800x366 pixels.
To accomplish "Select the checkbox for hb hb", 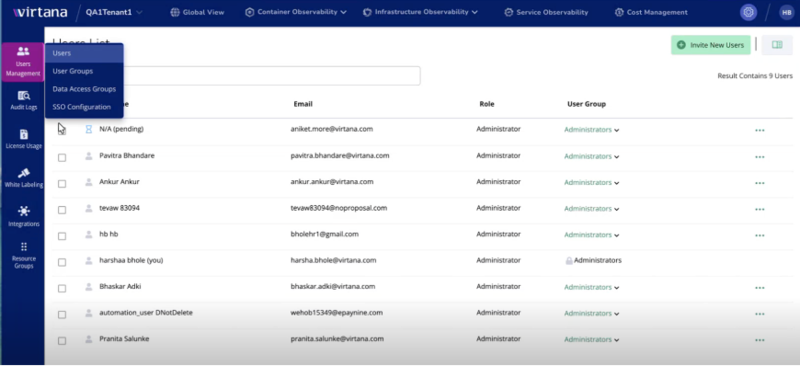I will 62,236.
